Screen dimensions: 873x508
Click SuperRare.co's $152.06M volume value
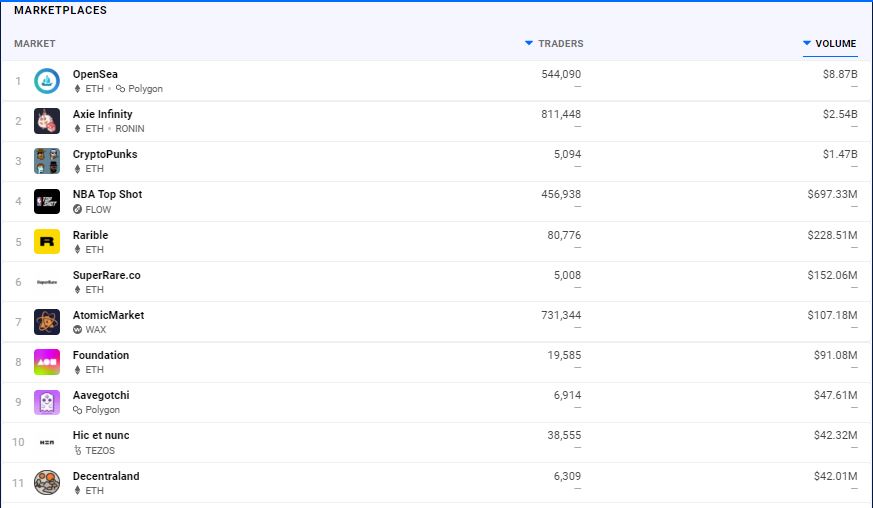tap(832, 275)
